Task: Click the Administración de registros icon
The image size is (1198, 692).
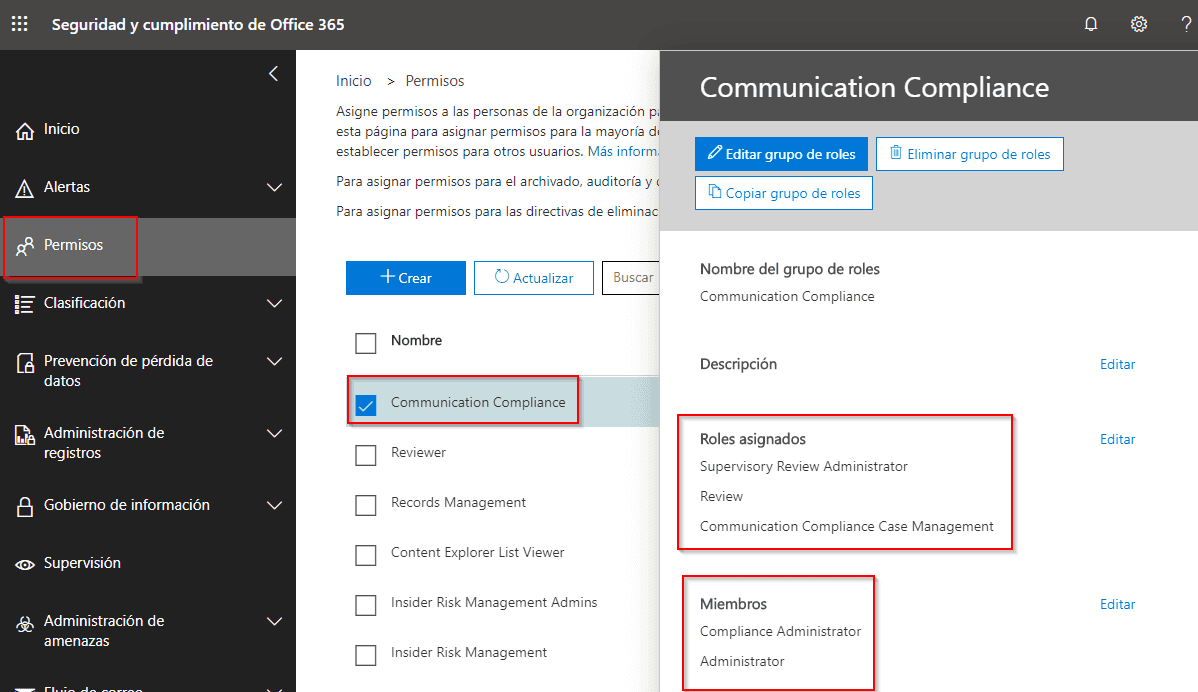Action: click(24, 435)
